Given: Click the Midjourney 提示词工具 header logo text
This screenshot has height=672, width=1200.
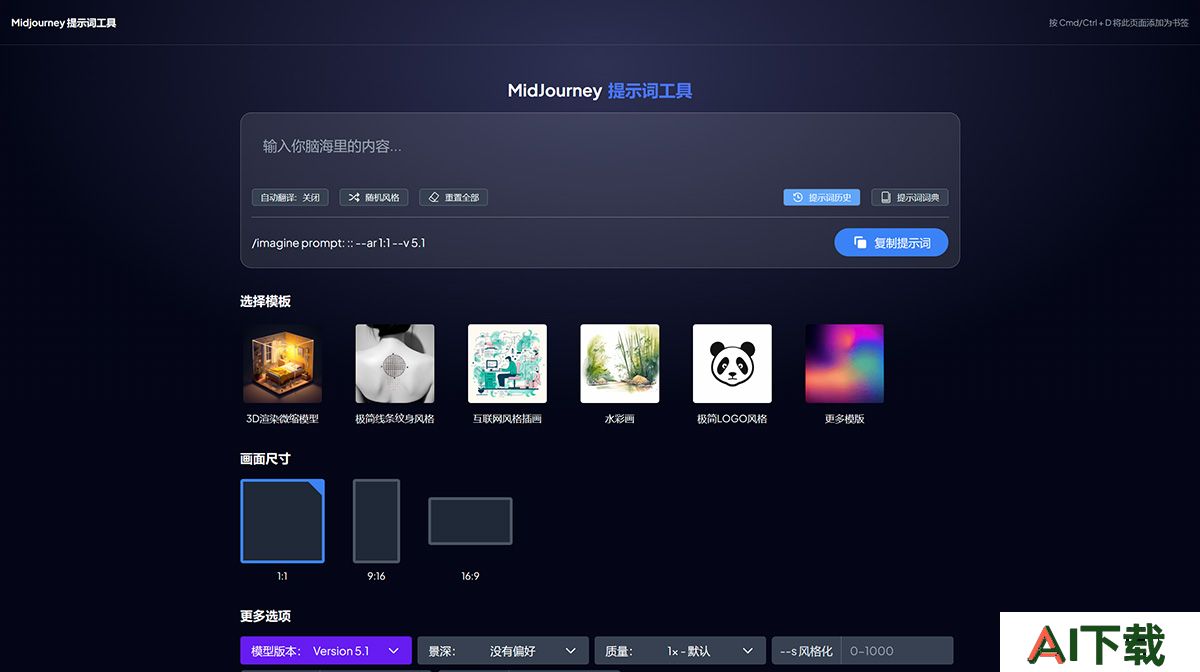Looking at the screenshot, I should [64, 22].
